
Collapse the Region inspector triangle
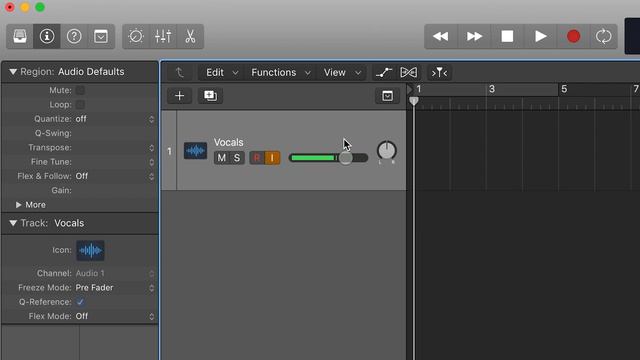click(x=13, y=72)
